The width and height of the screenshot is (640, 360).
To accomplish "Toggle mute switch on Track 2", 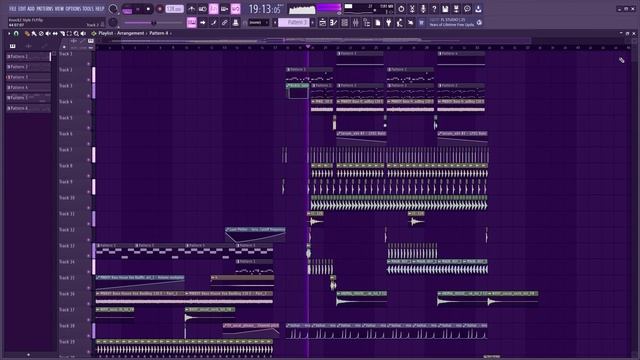I will click(89, 80).
